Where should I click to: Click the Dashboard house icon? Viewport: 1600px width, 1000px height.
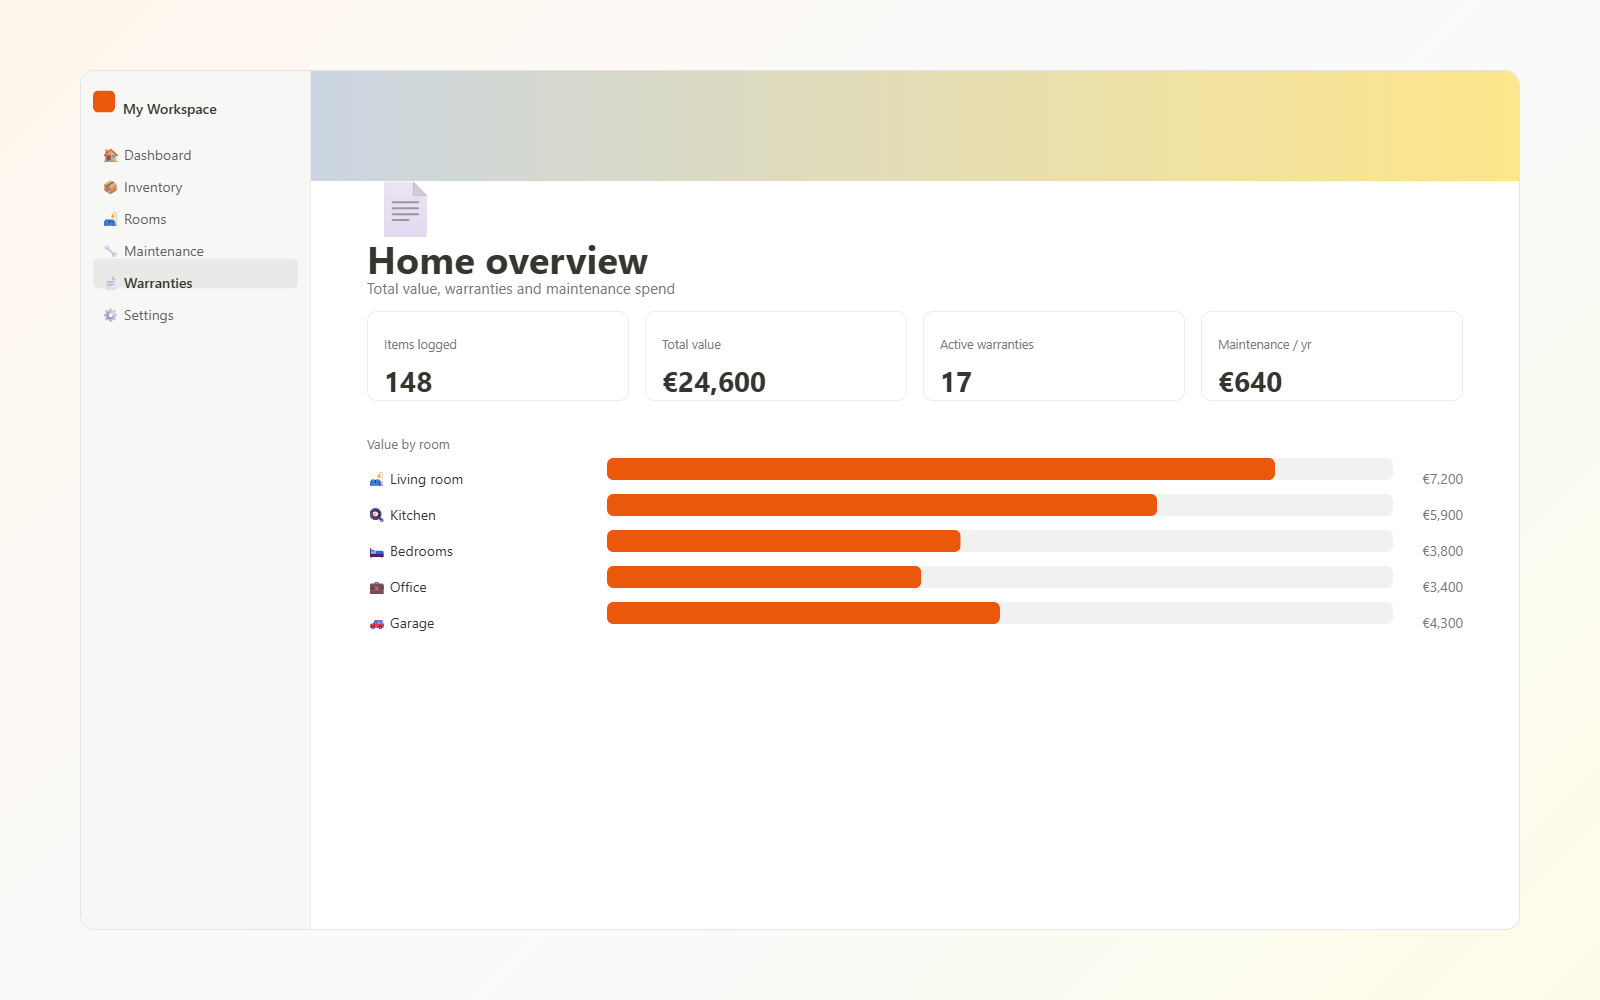click(111, 155)
